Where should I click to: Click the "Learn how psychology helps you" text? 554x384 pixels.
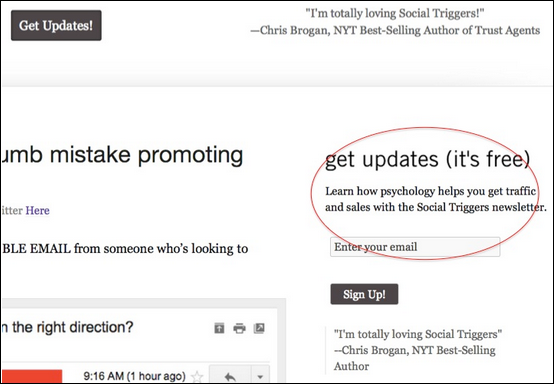coord(406,191)
